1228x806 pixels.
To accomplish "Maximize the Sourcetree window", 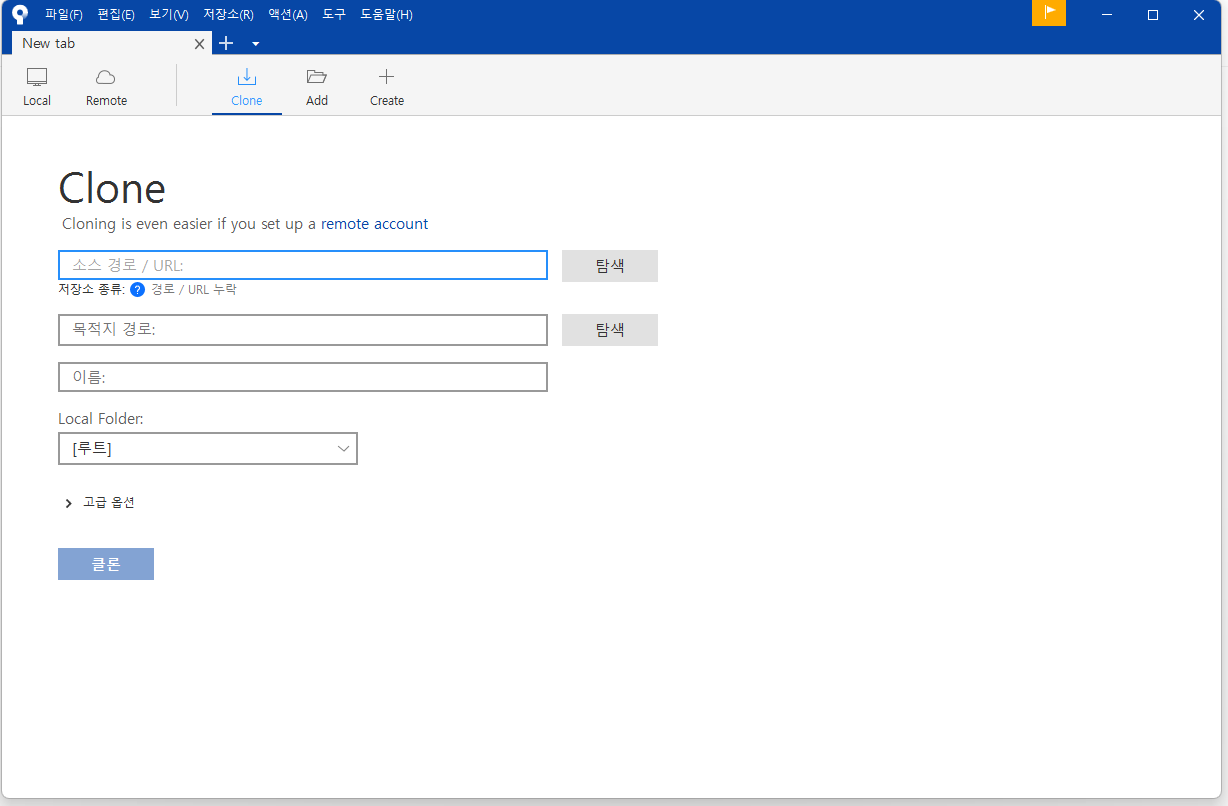I will point(1153,15).
